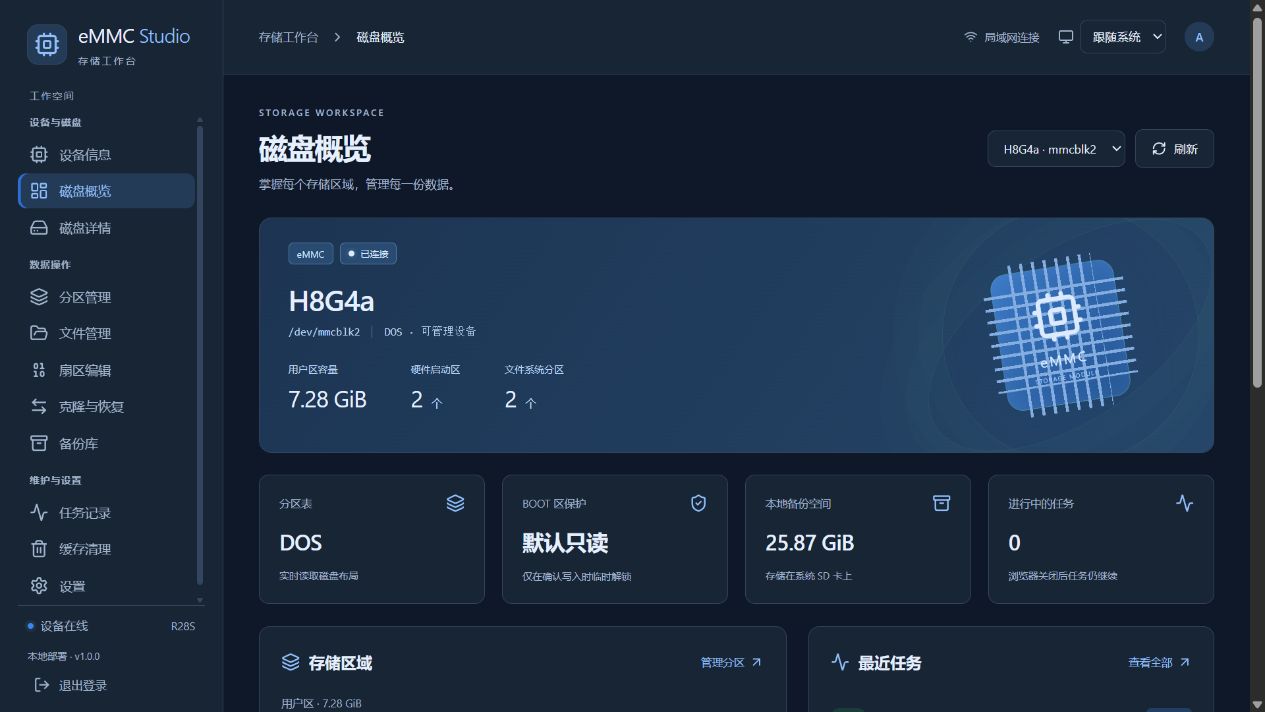Click the 刷新 button
The width and height of the screenshot is (1265, 712).
pyautogui.click(x=1174, y=149)
